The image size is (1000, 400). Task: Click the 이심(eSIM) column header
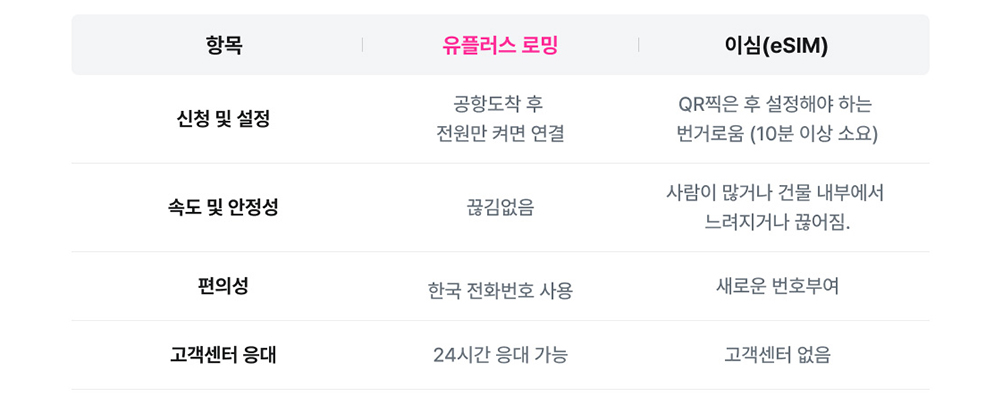(776, 45)
